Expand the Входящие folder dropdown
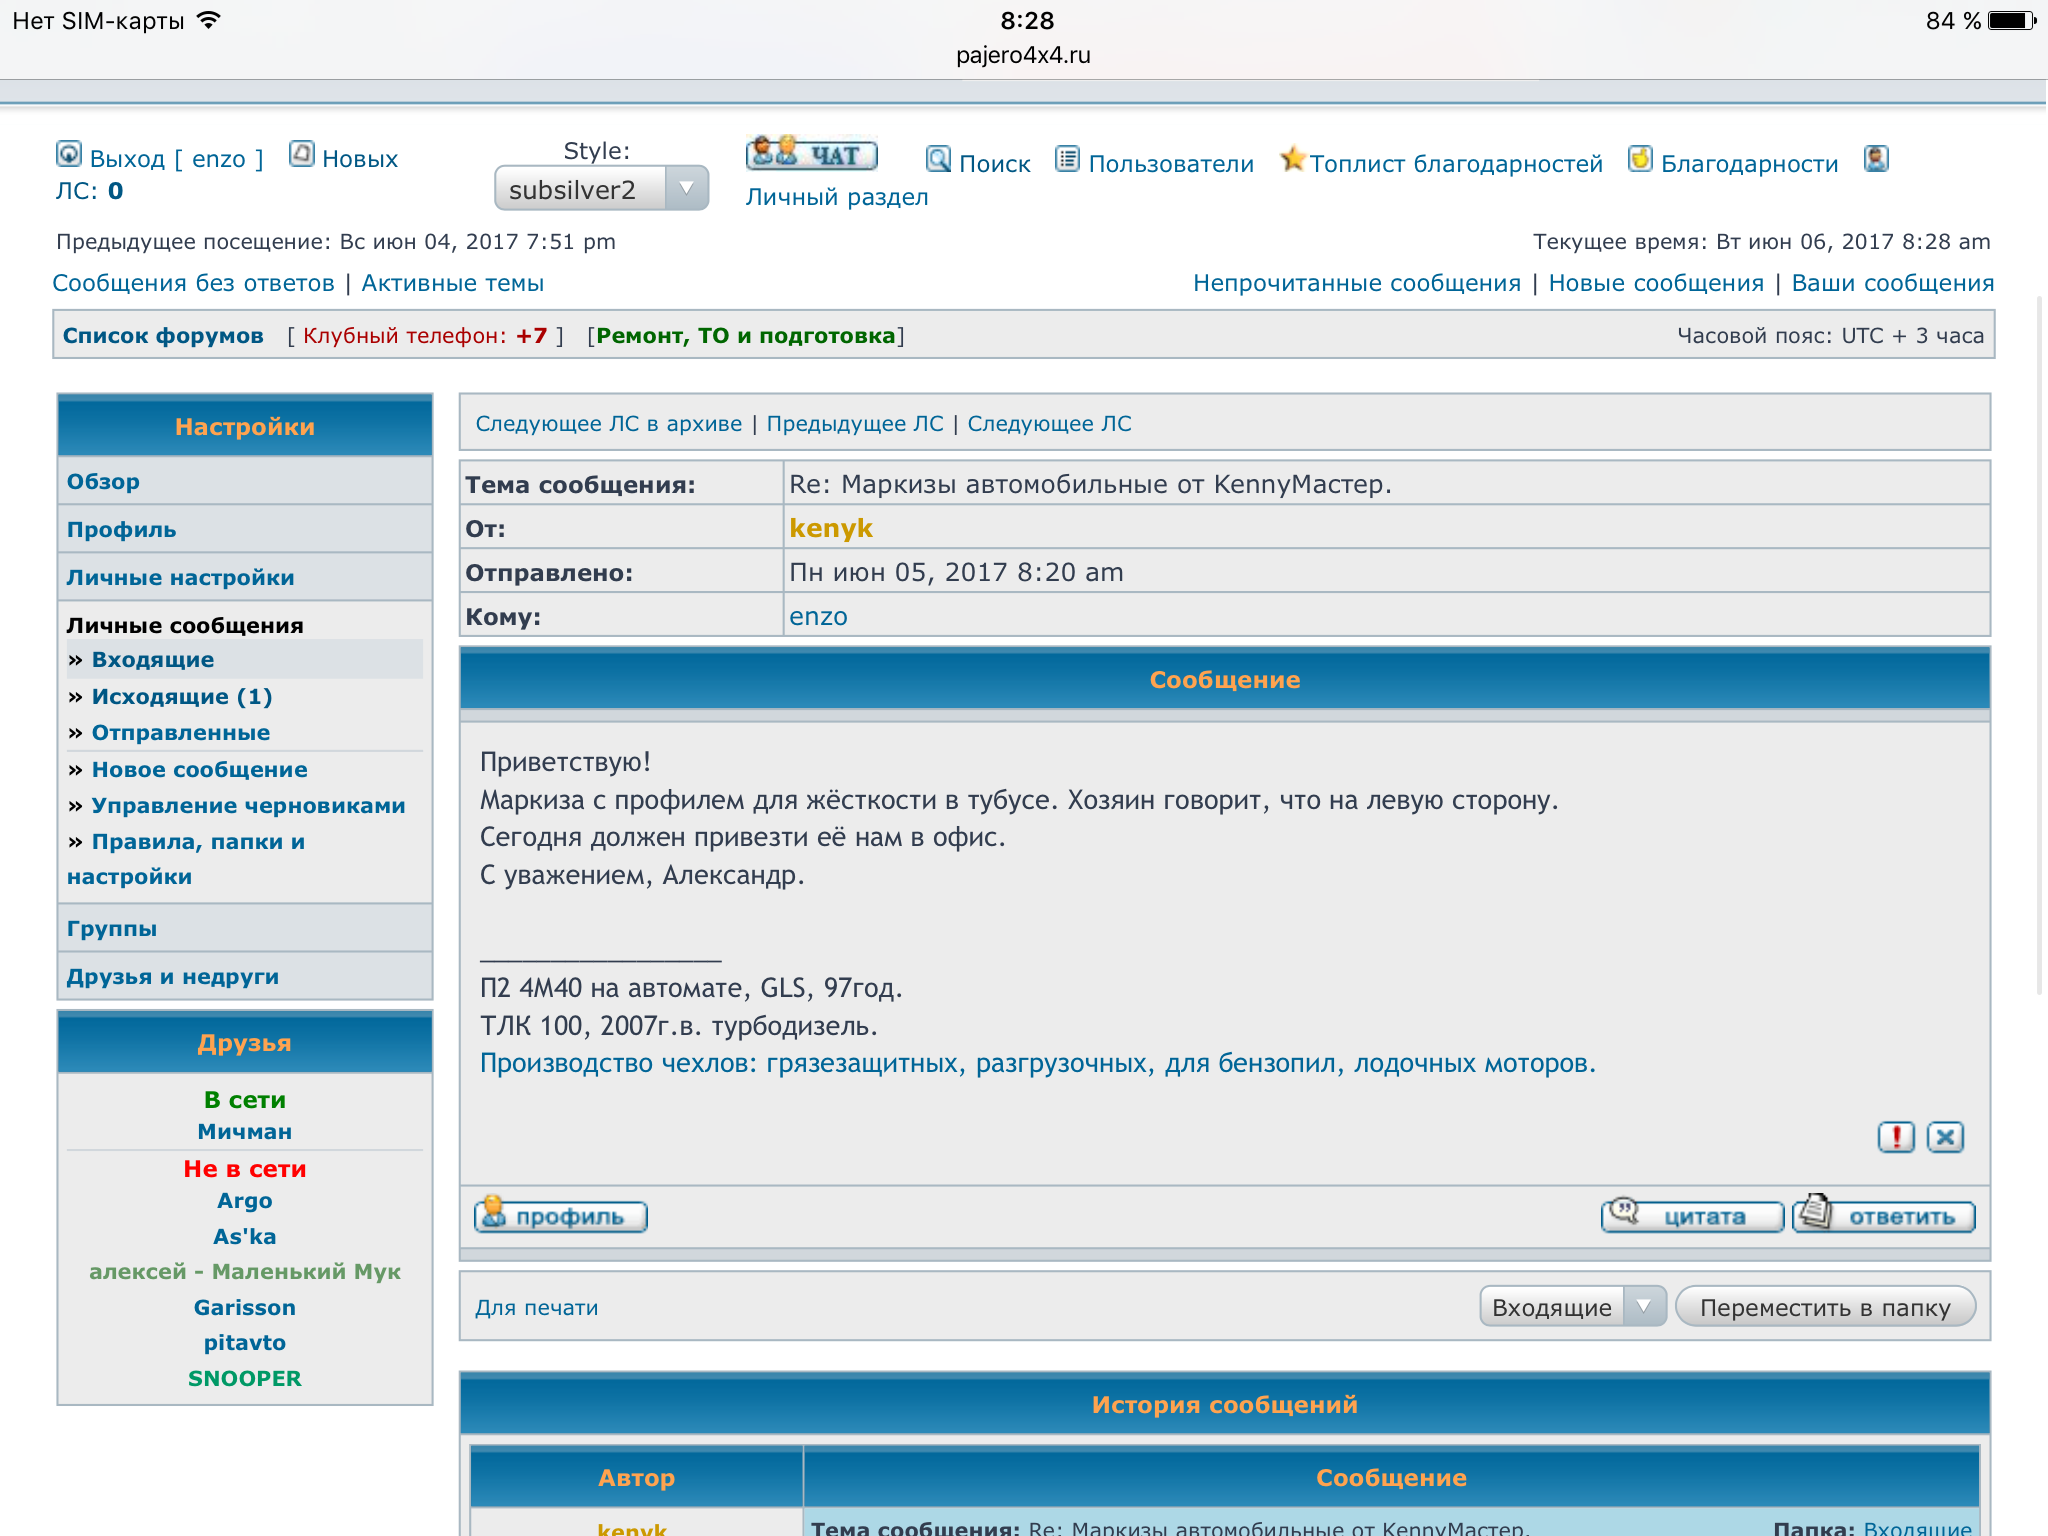 tap(1572, 1307)
